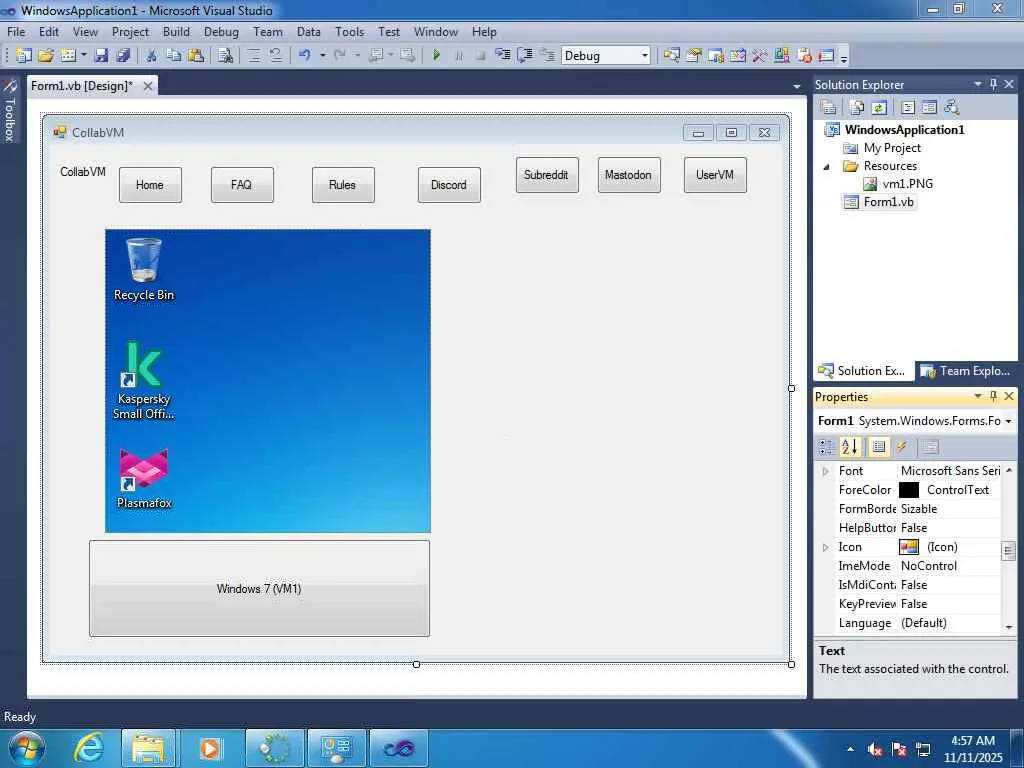This screenshot has width=1024, height=768.
Task: Click the Open File folder icon
Action: point(46,56)
